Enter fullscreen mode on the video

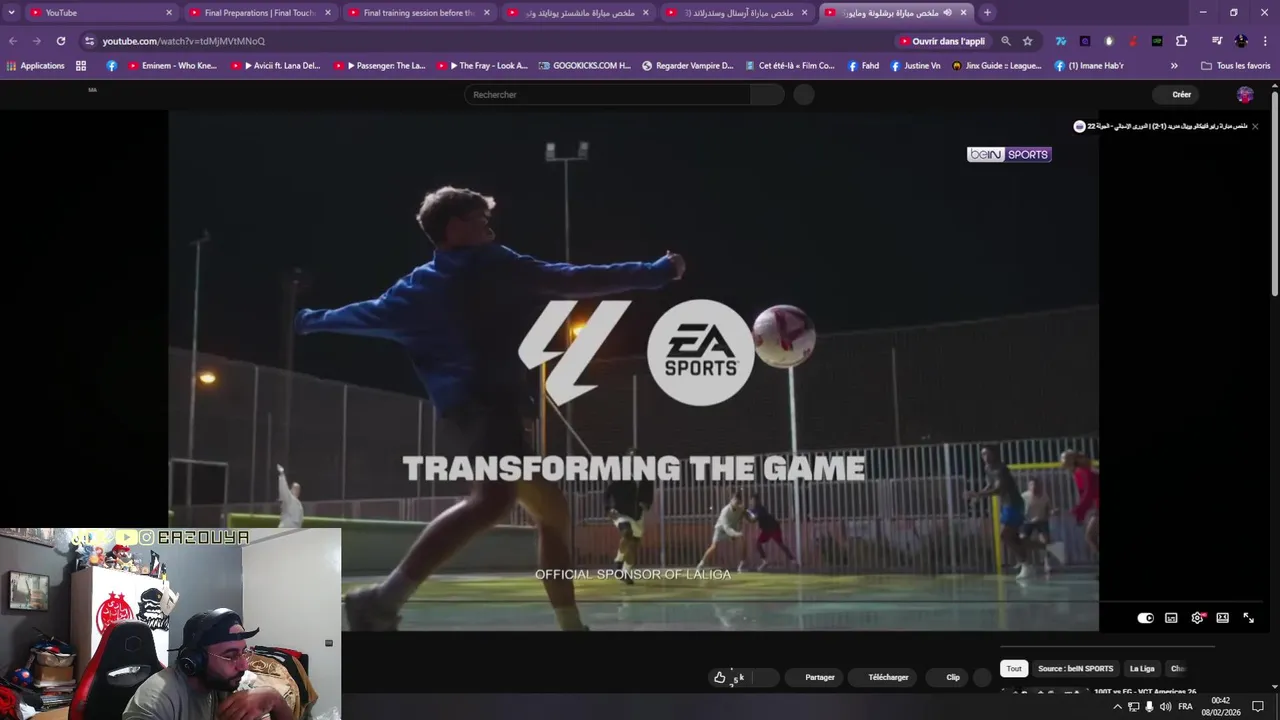click(1248, 618)
